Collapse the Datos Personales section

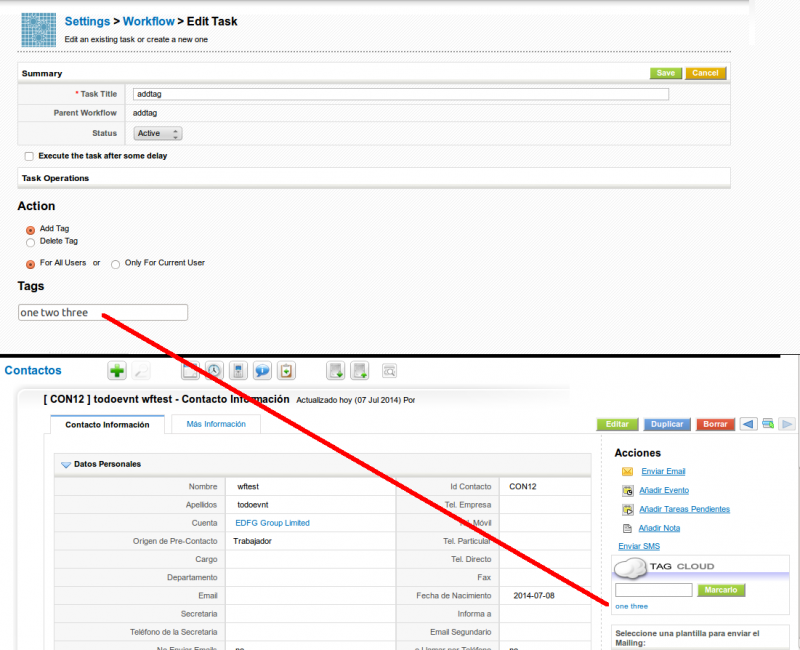[65, 464]
